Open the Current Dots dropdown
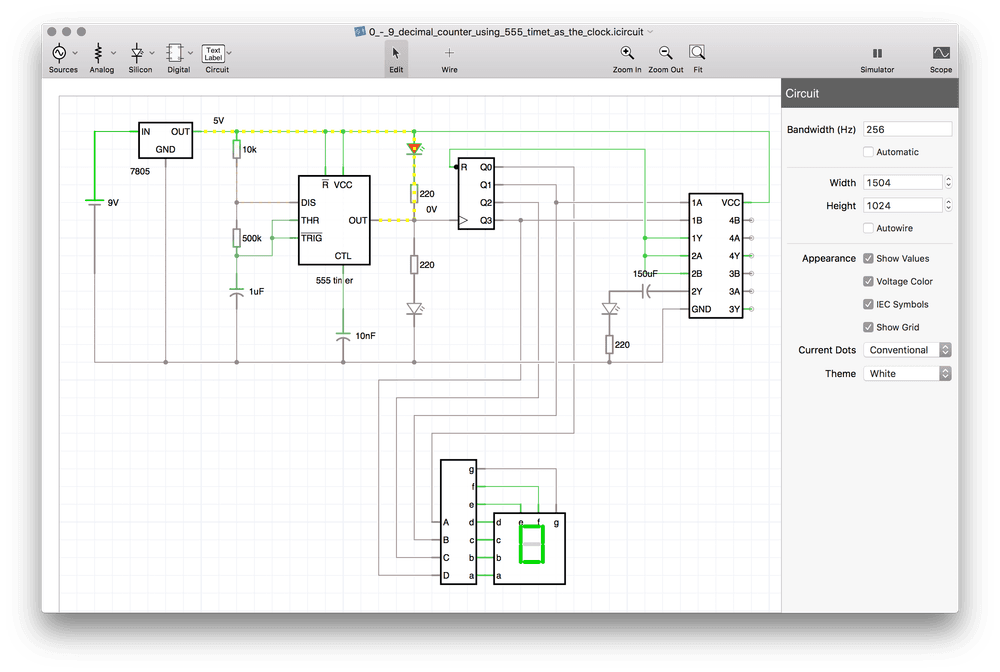Viewport: 1000px width, 672px height. 907,350
